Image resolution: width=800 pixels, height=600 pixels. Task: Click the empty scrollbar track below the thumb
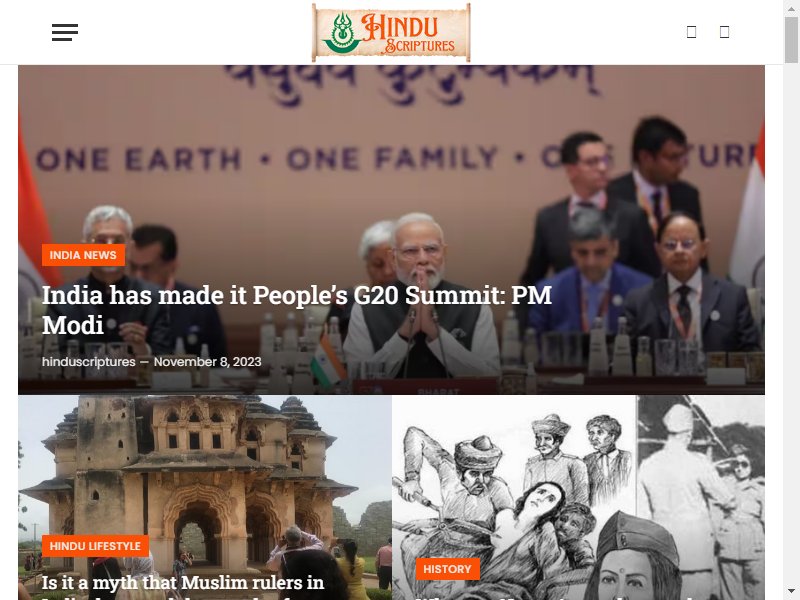click(791, 327)
